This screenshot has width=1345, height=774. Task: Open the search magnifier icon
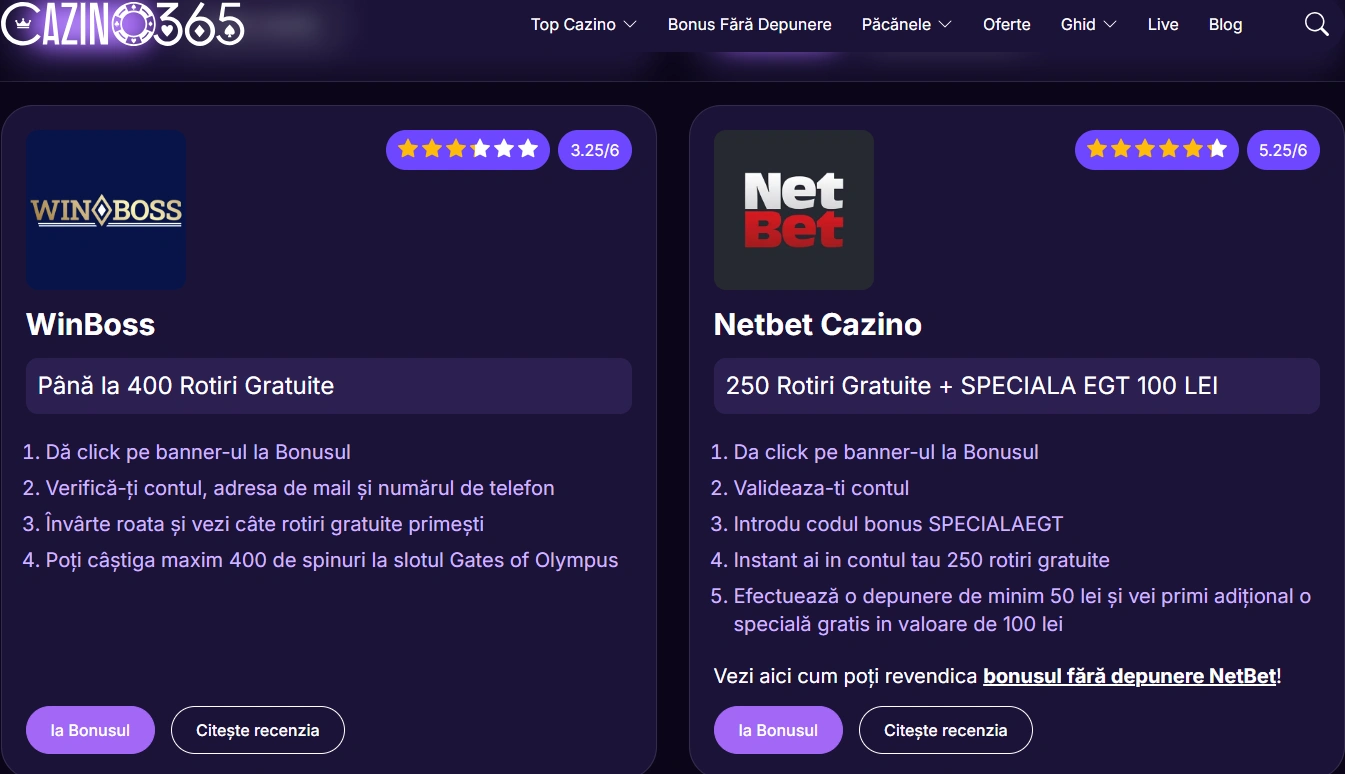point(1316,24)
